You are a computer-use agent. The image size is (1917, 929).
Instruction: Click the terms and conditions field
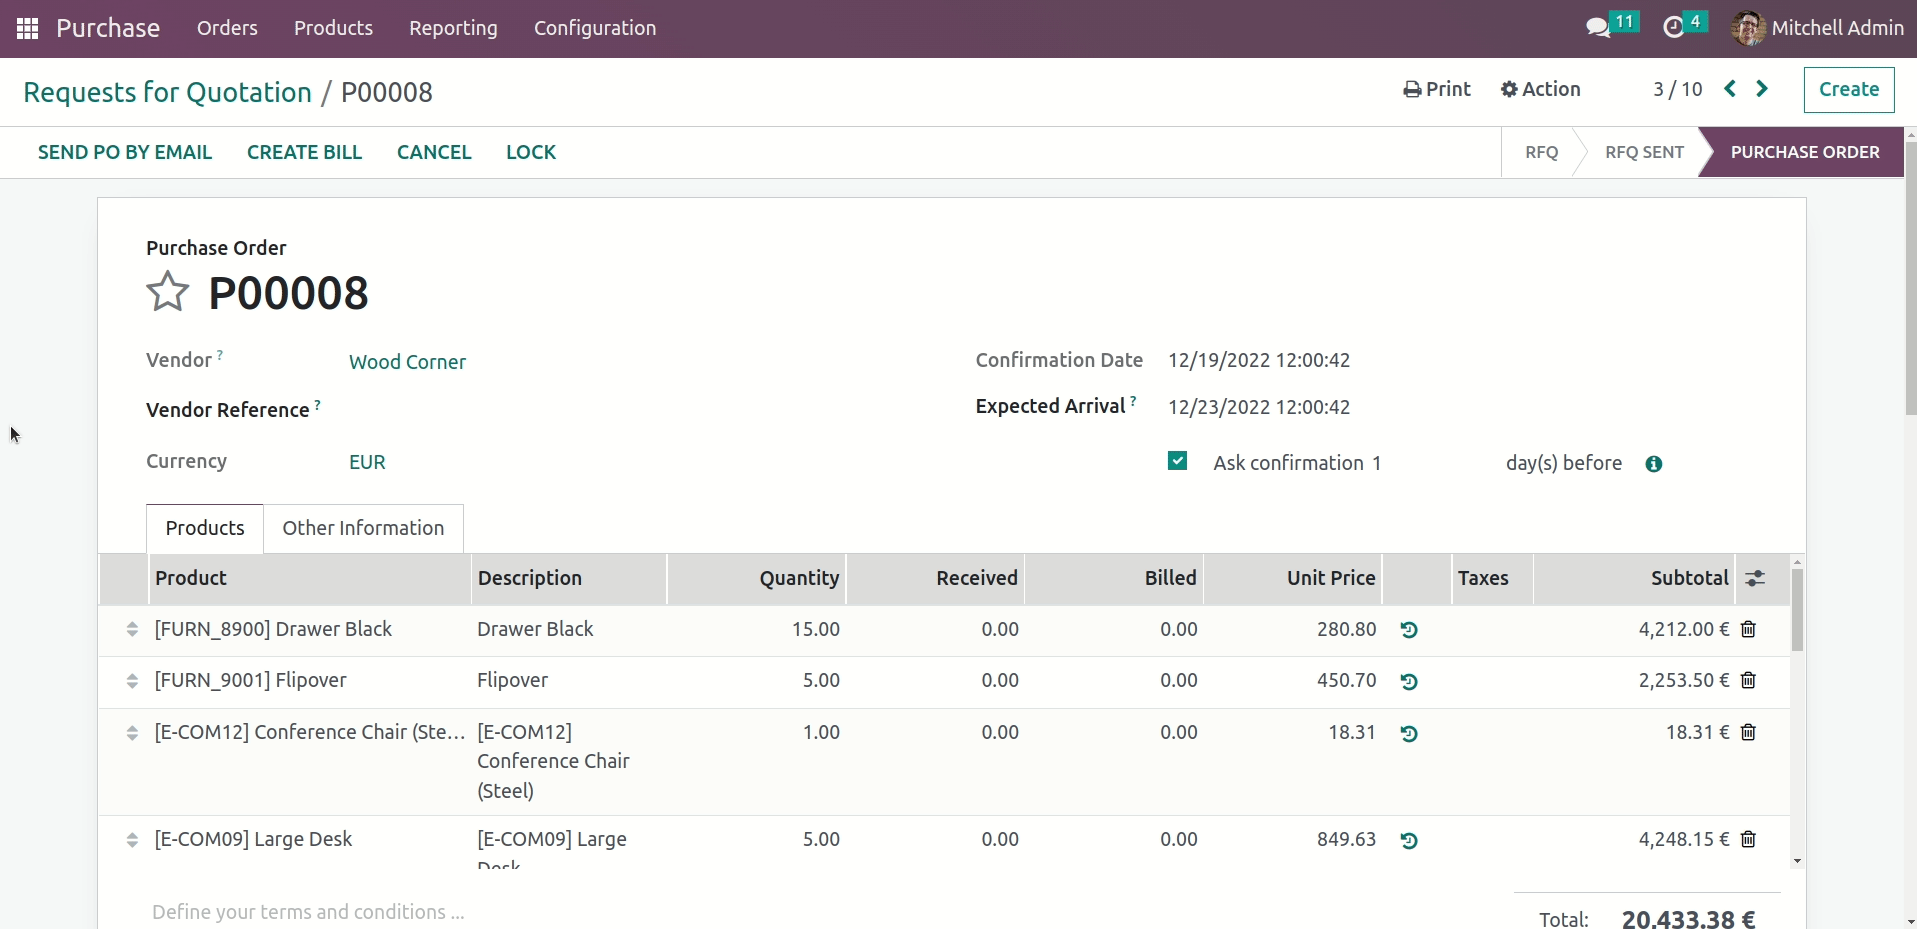click(x=308, y=912)
